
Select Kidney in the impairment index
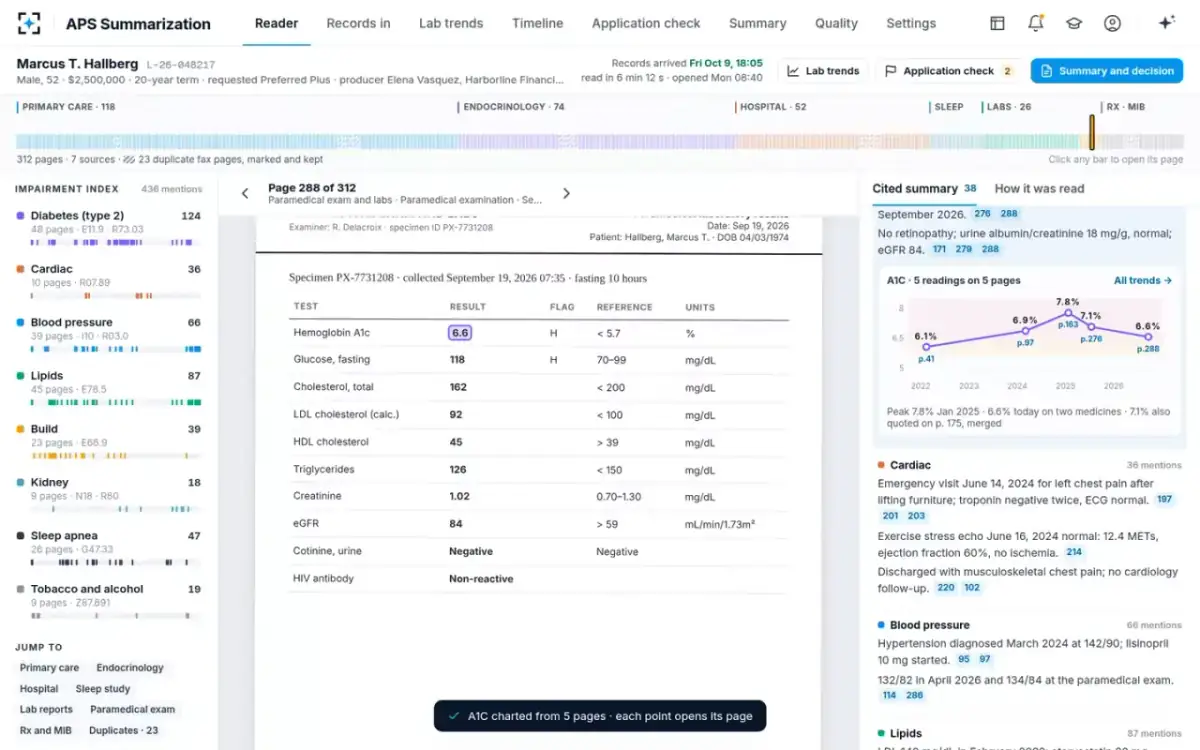point(108,495)
